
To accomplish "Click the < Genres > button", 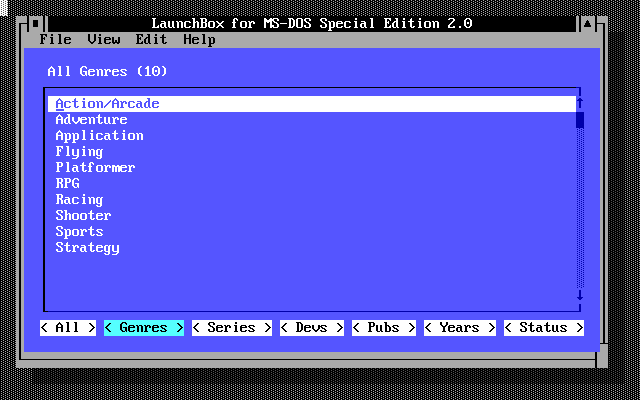I will (144, 328).
